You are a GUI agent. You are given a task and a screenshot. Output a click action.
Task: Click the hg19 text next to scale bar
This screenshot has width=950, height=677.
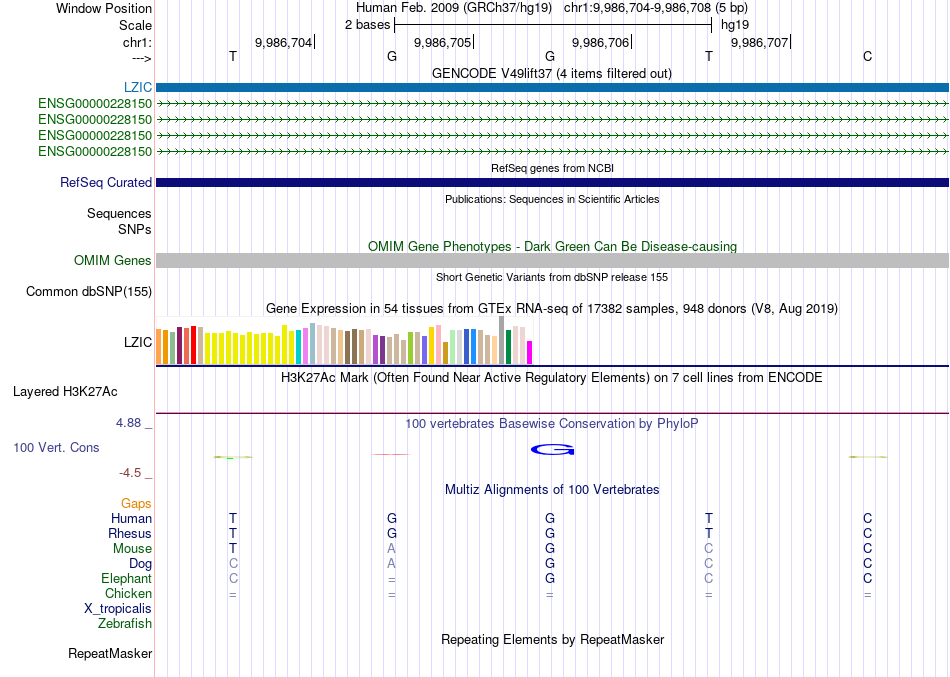click(x=735, y=25)
